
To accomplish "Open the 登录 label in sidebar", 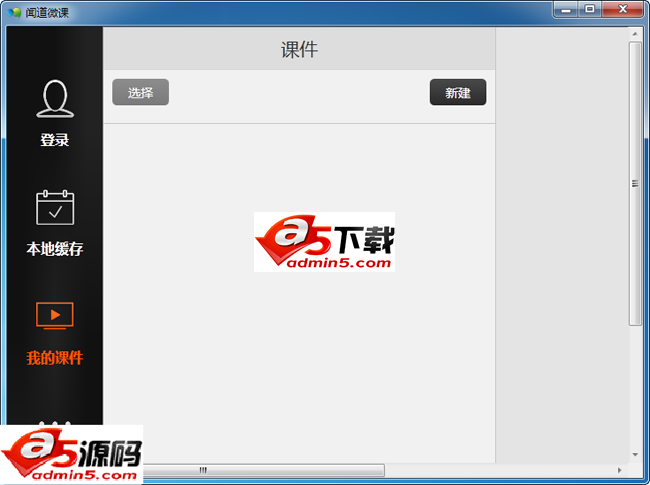I will click(x=55, y=140).
